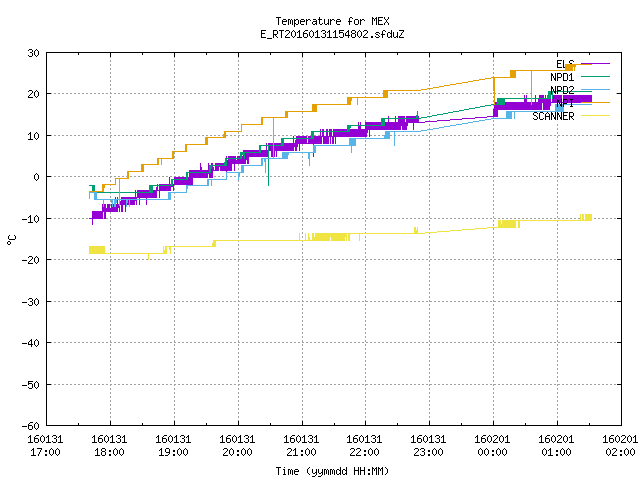Click the x-axis tick 160131 20:00
The width and height of the screenshot is (640, 480).
[237, 446]
